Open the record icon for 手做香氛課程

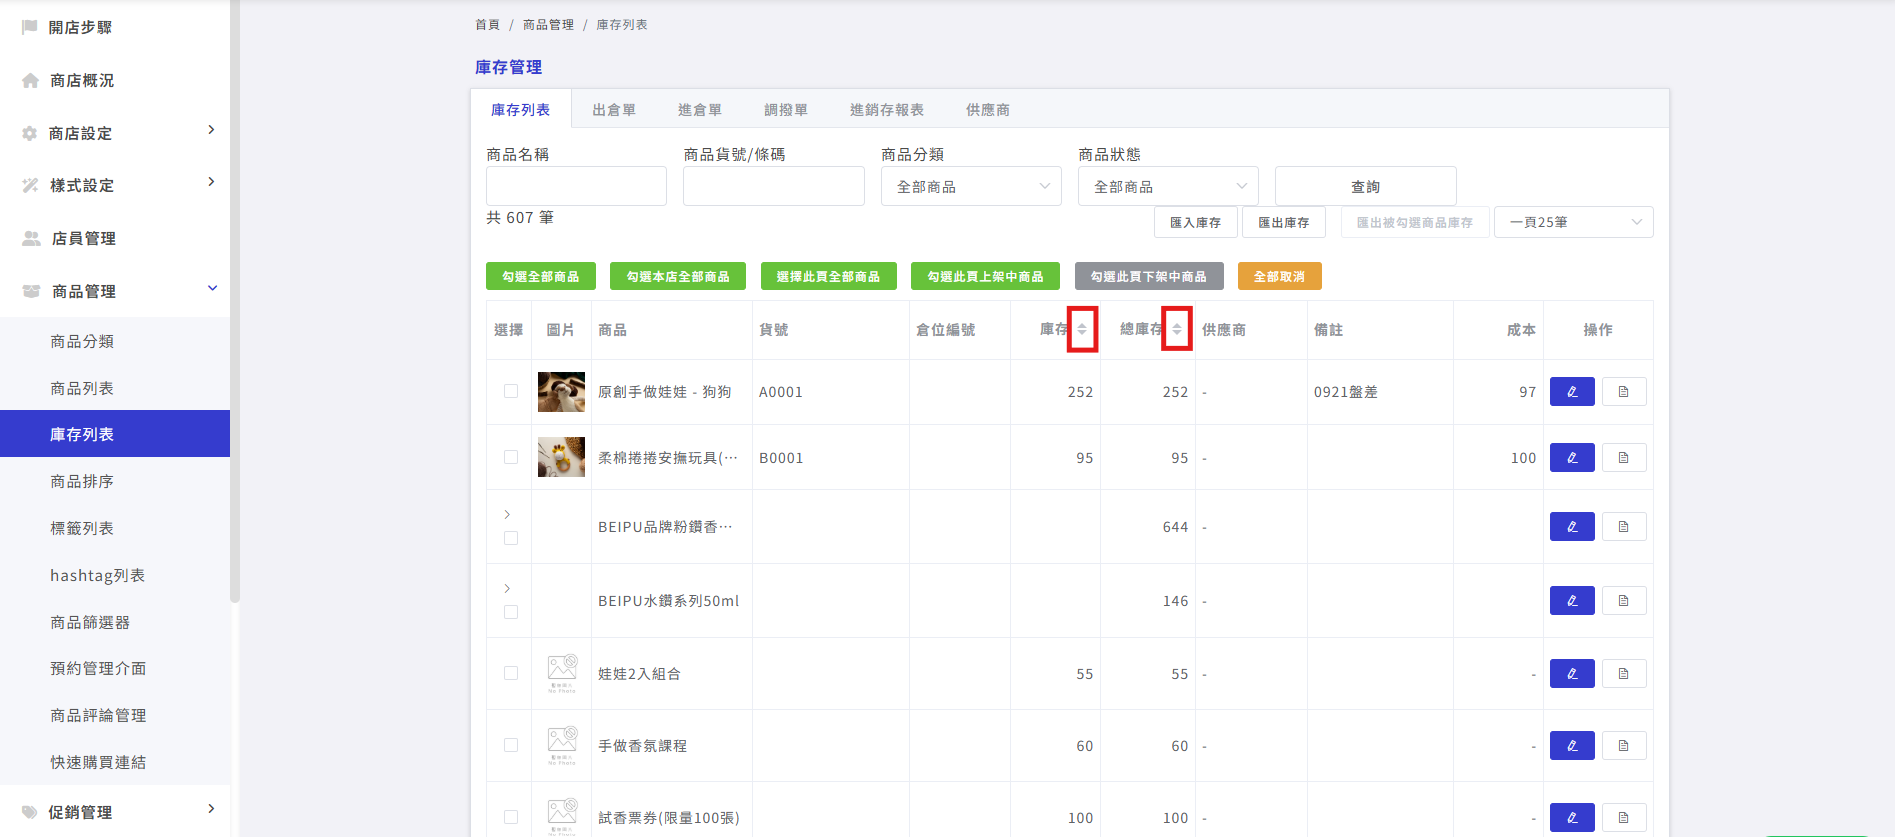[1624, 746]
